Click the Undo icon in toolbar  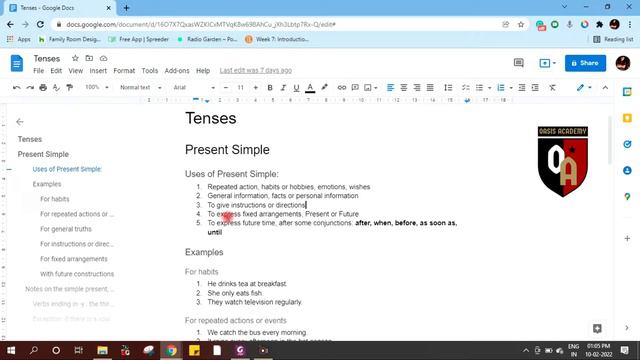(17, 87)
